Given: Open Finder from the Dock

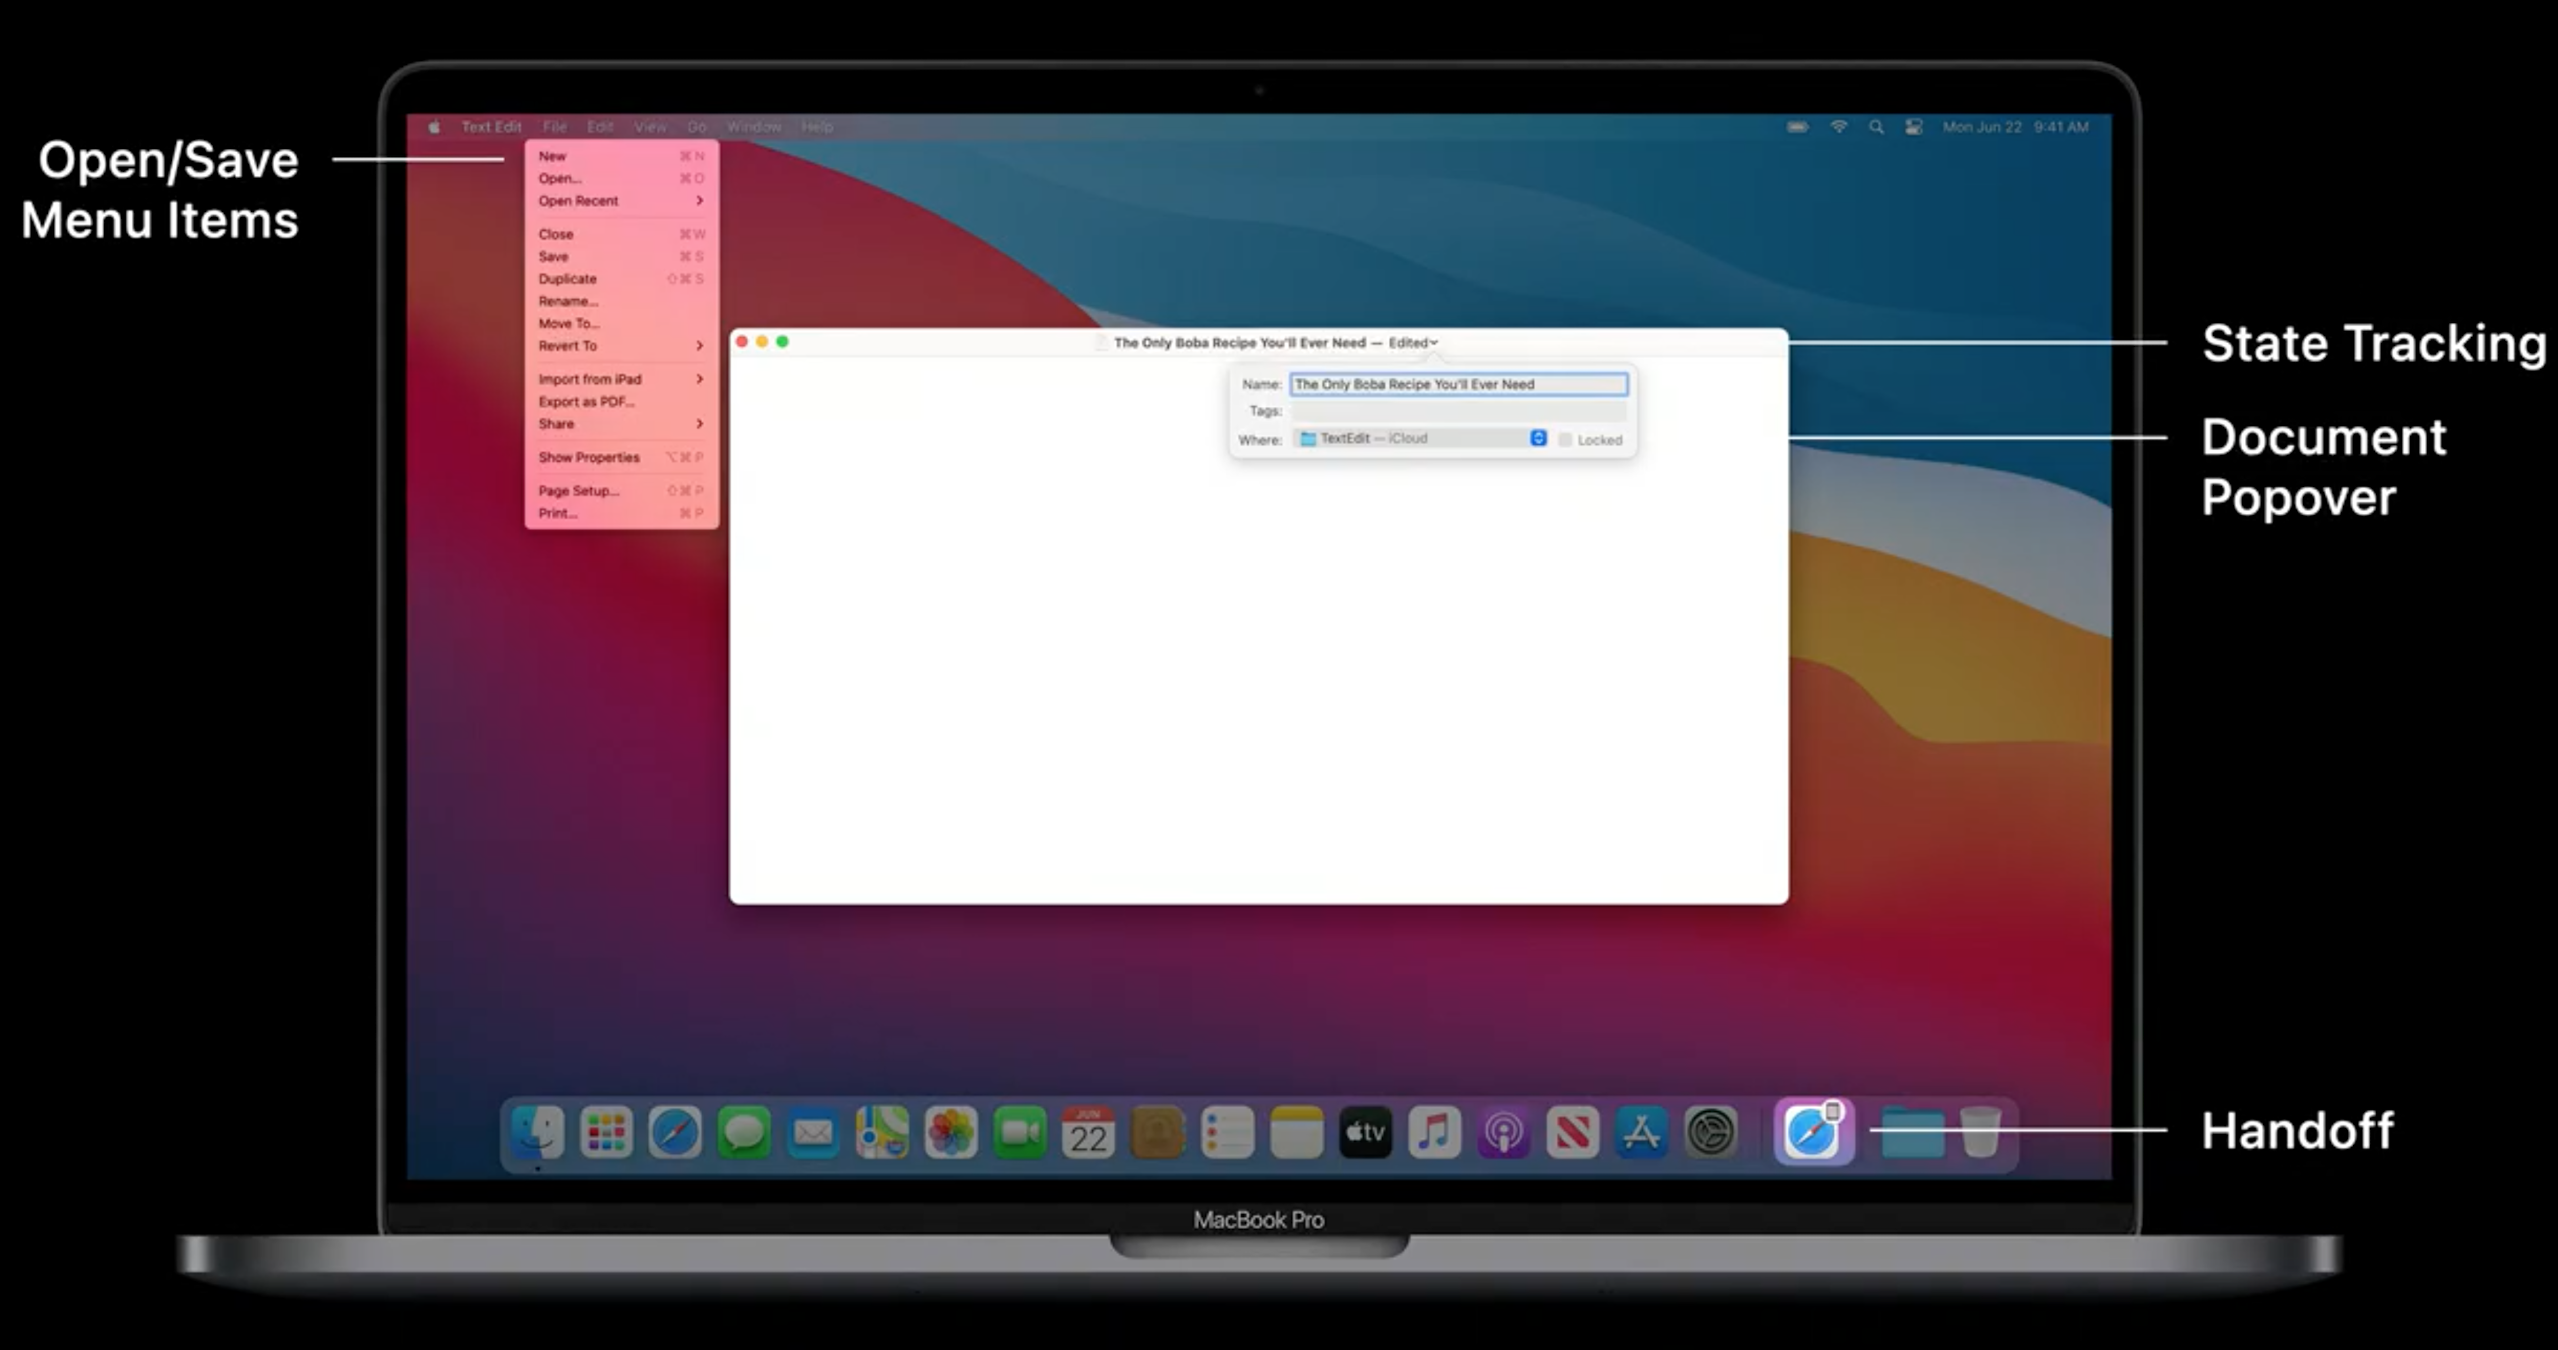Looking at the screenshot, I should 537,1133.
